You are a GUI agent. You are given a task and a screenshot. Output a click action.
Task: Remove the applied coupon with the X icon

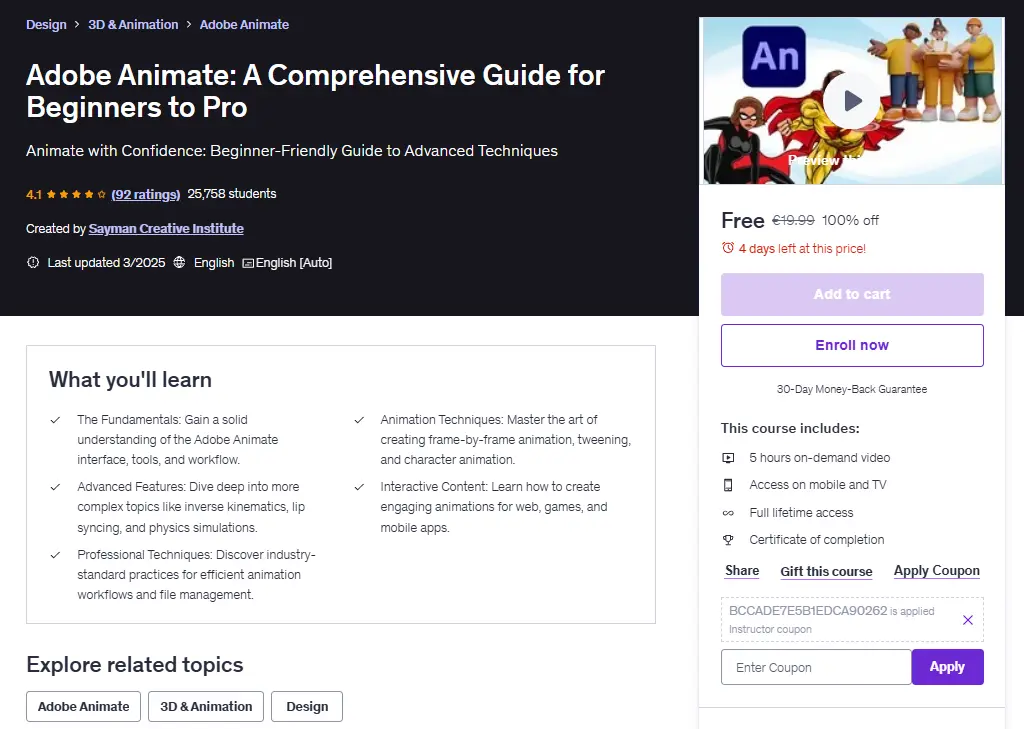point(968,620)
